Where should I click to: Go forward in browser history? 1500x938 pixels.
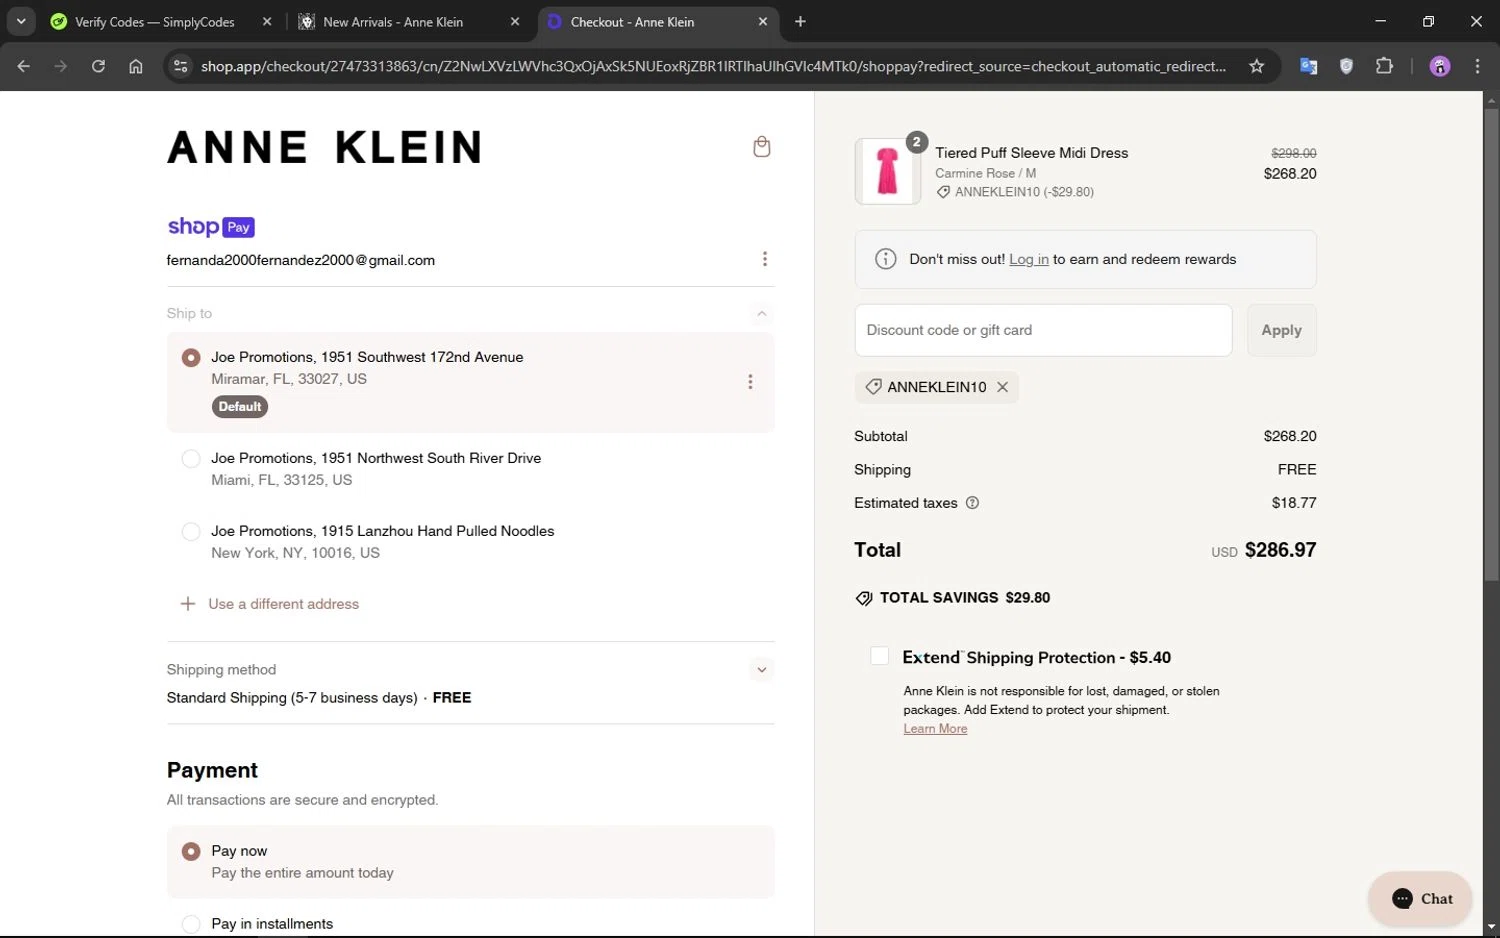(x=61, y=66)
